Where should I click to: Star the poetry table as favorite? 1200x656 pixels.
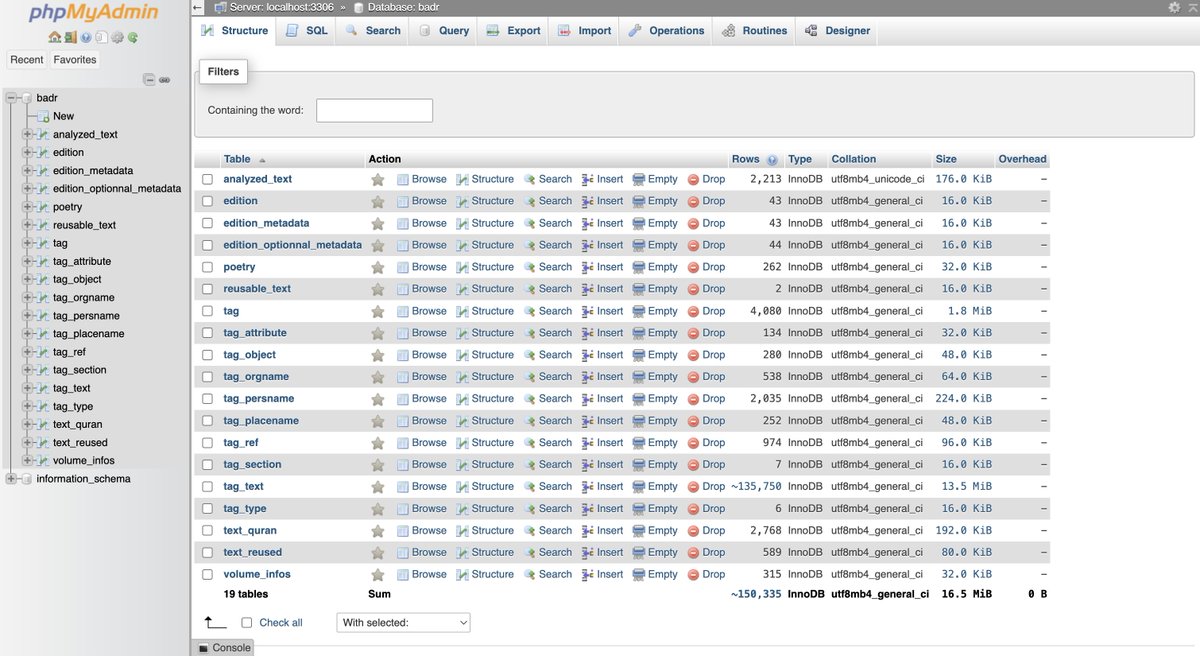(x=377, y=268)
